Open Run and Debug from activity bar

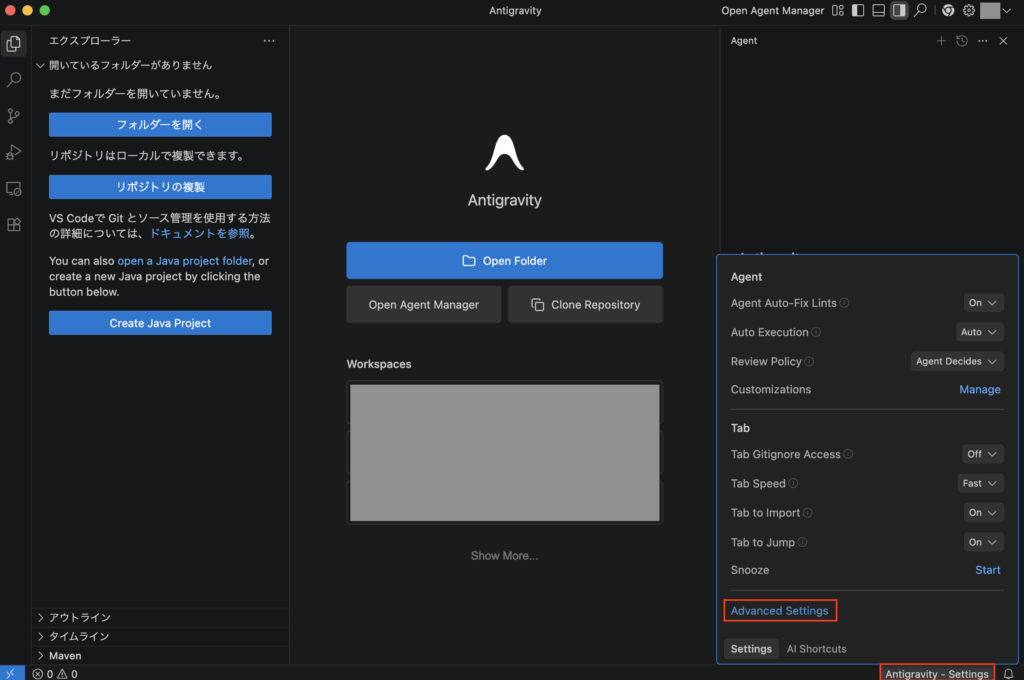tap(14, 152)
